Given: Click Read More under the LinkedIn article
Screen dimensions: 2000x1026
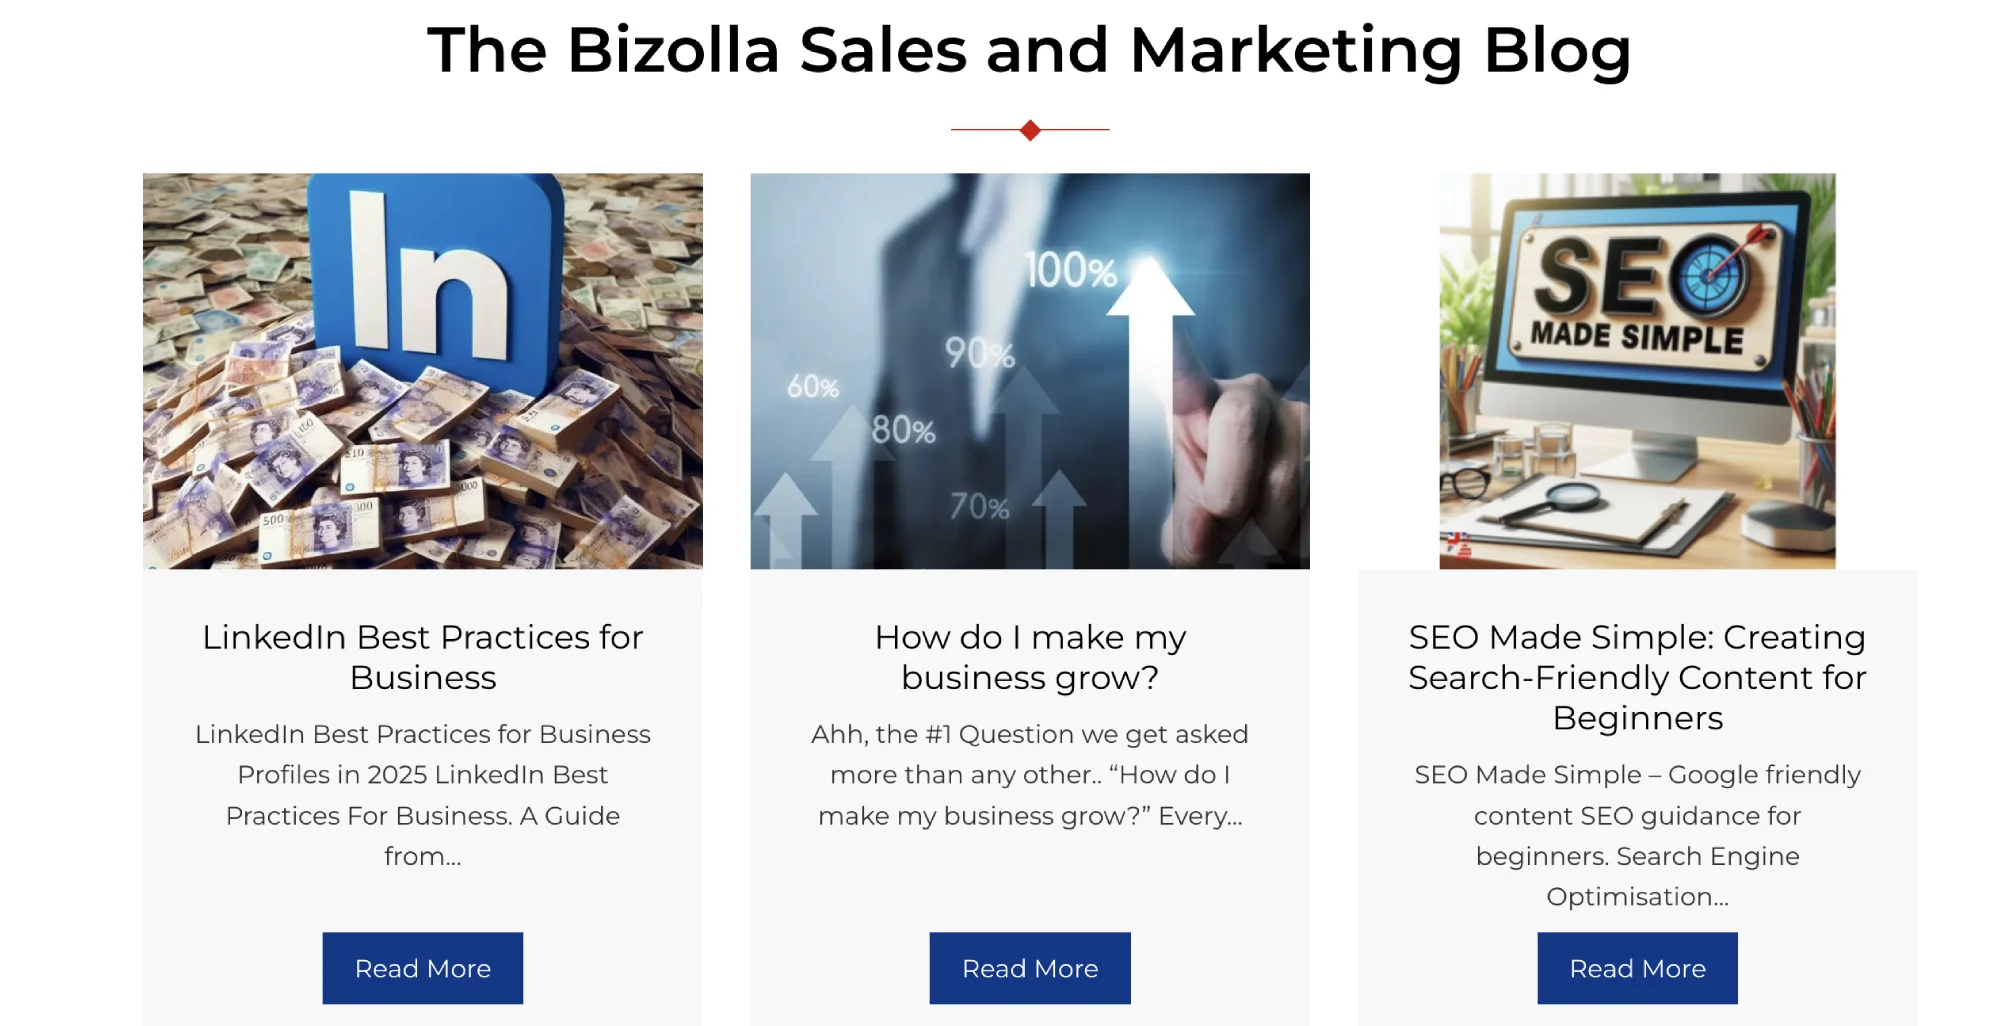Looking at the screenshot, I should 422,968.
